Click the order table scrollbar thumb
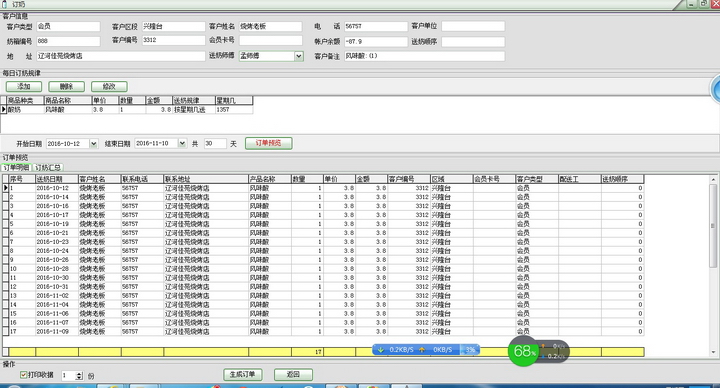720x388 pixels. [713, 226]
